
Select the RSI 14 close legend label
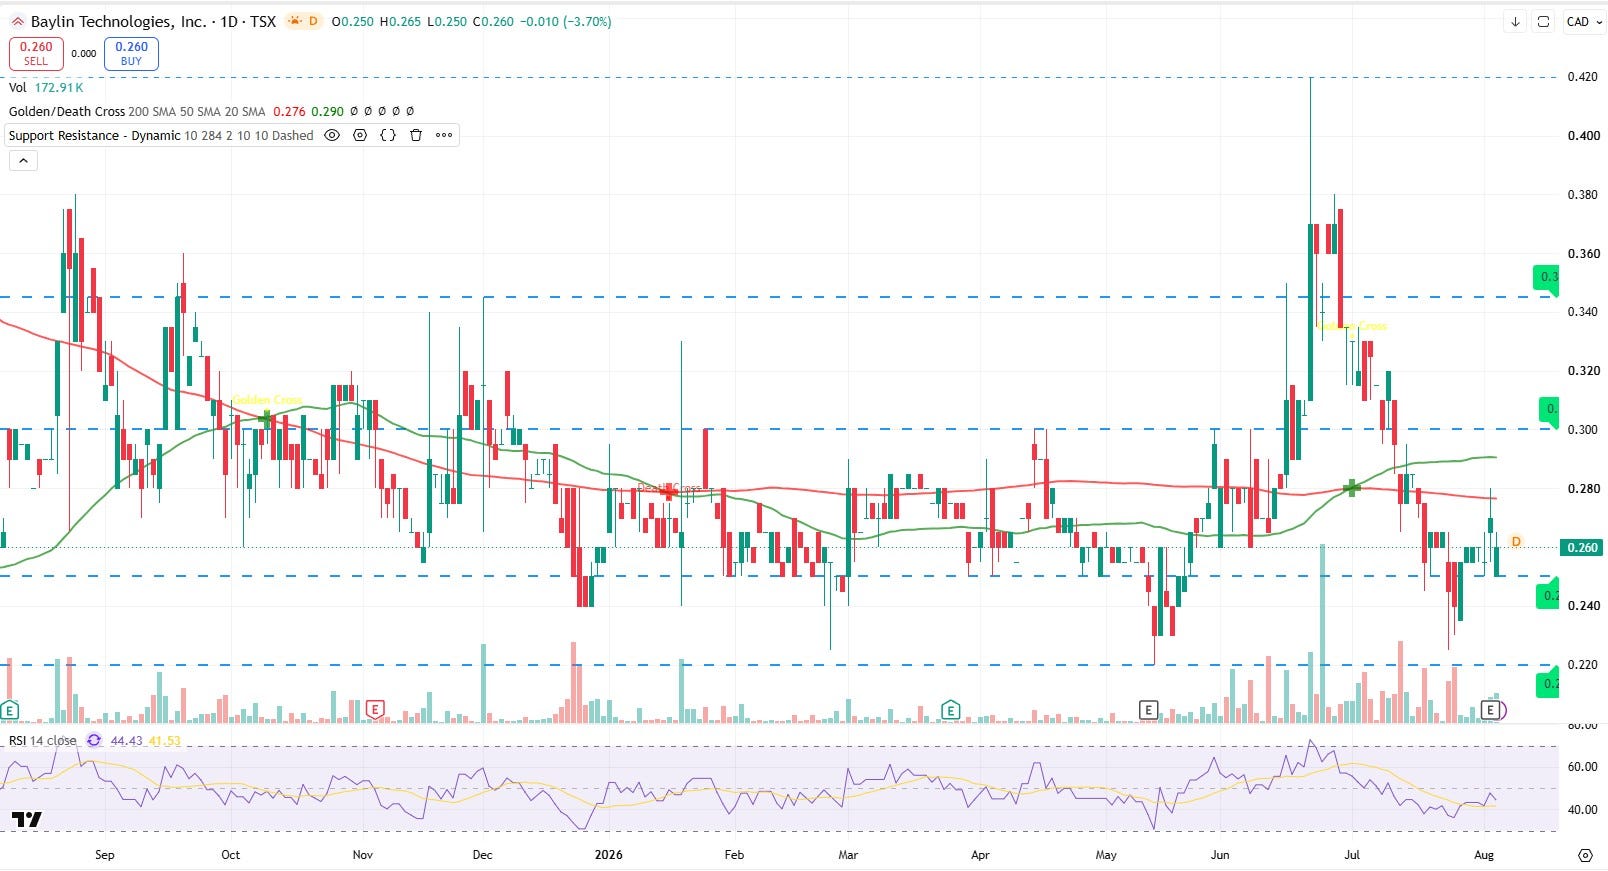pyautogui.click(x=43, y=740)
